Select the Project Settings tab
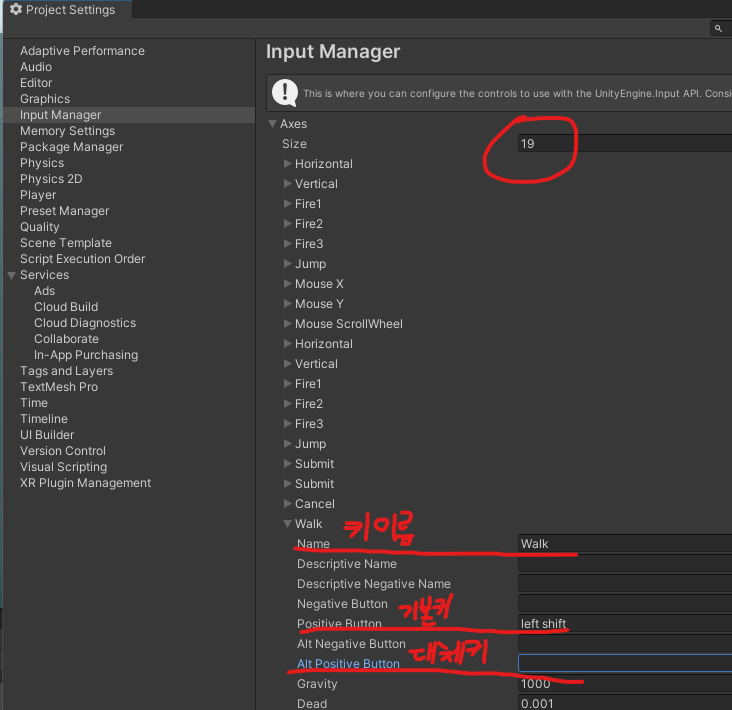Screen dimensions: 732x710 [66, 10]
